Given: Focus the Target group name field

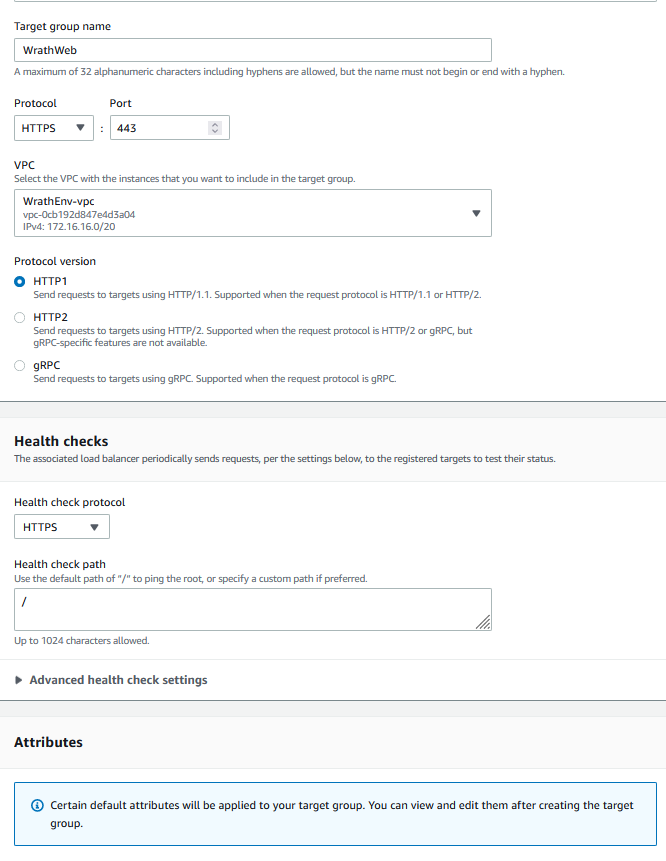Looking at the screenshot, I should 253,50.
